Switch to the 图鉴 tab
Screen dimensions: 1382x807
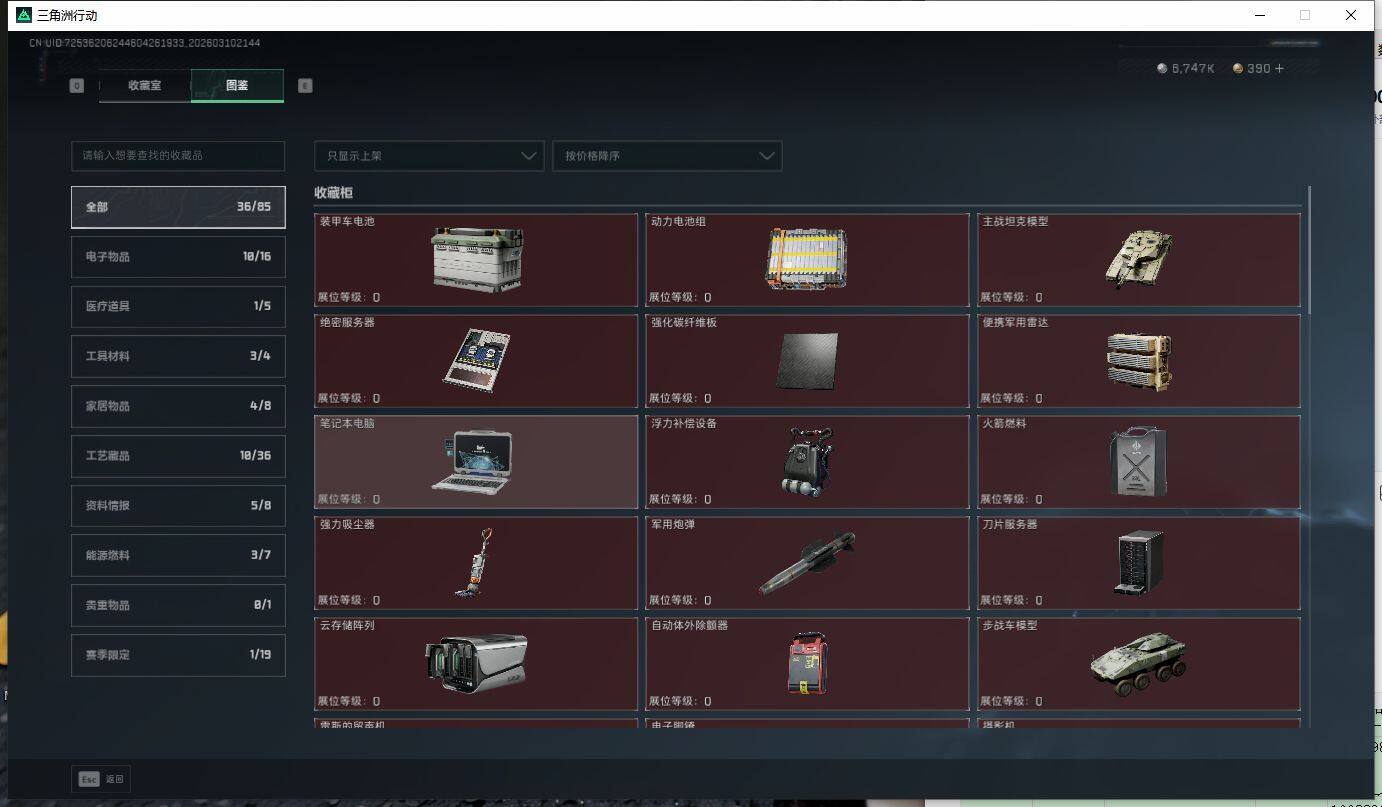(237, 86)
